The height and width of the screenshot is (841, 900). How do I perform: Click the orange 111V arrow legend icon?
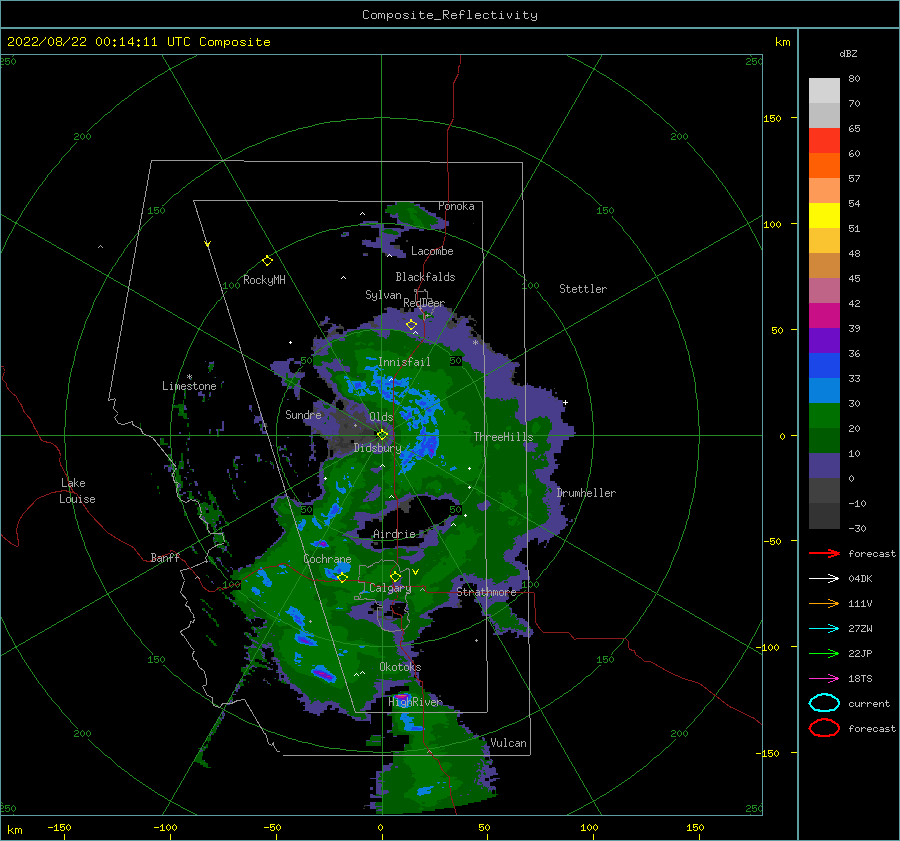(824, 603)
